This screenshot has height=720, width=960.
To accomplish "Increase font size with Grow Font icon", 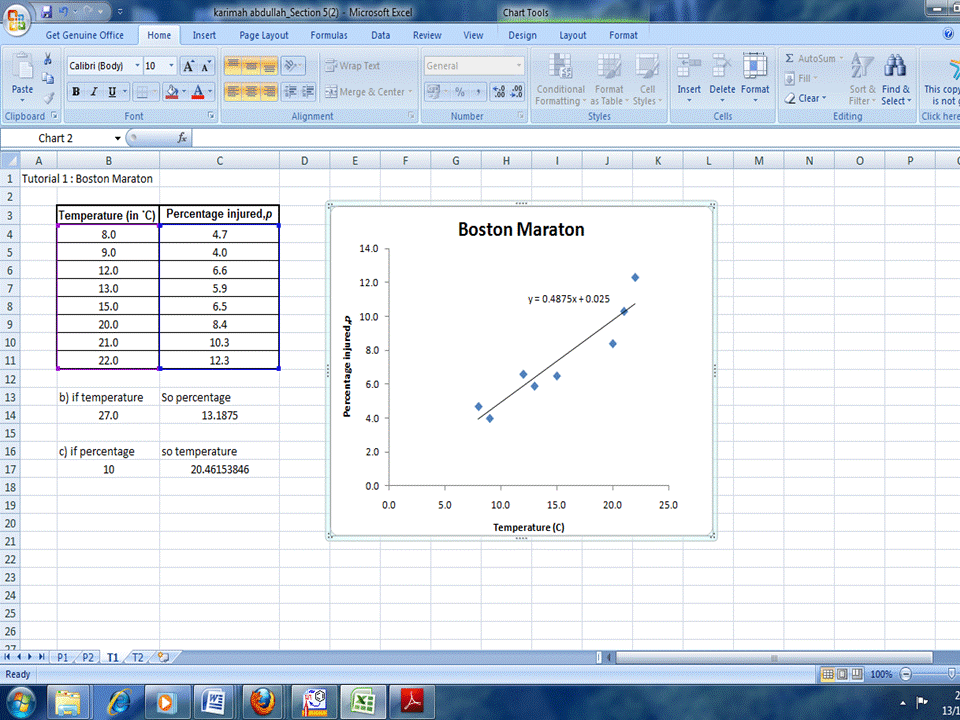I will tap(189, 66).
